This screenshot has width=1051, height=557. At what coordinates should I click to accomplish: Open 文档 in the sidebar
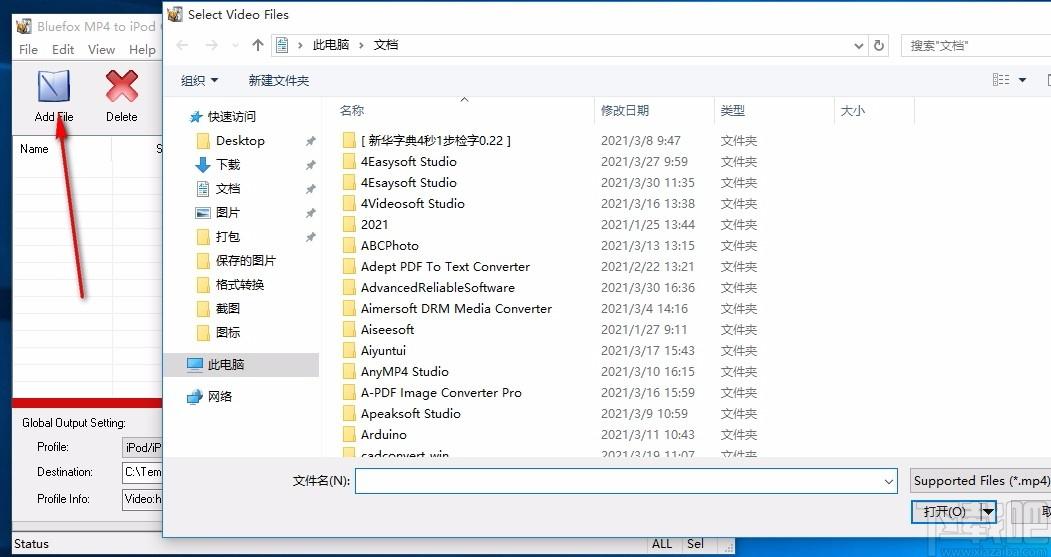point(228,189)
